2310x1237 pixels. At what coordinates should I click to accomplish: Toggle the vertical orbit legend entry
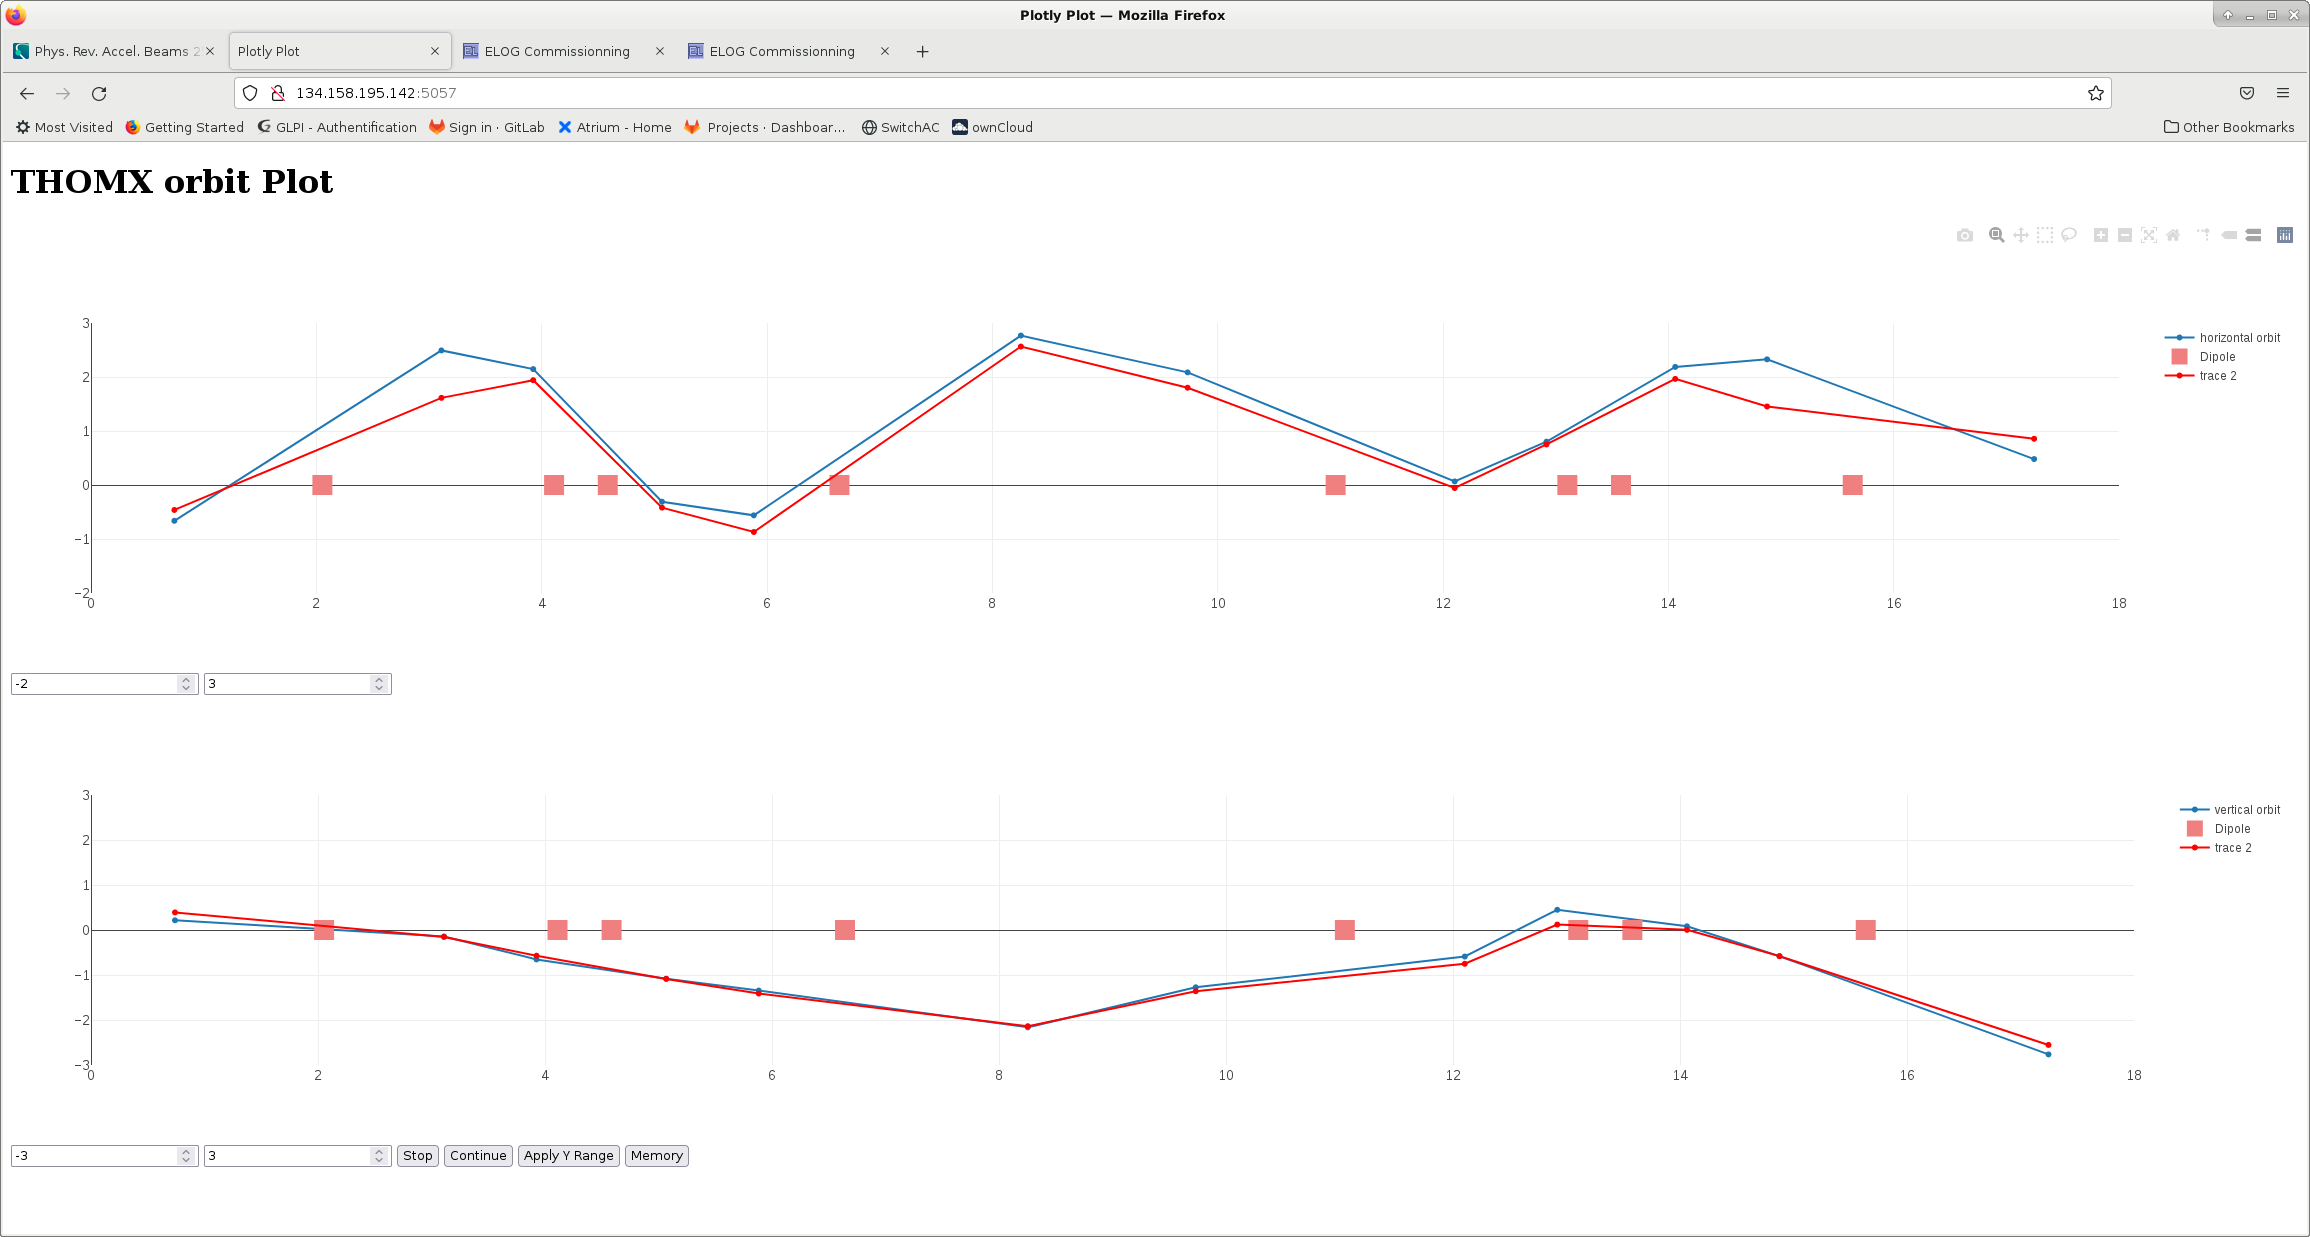(2246, 810)
